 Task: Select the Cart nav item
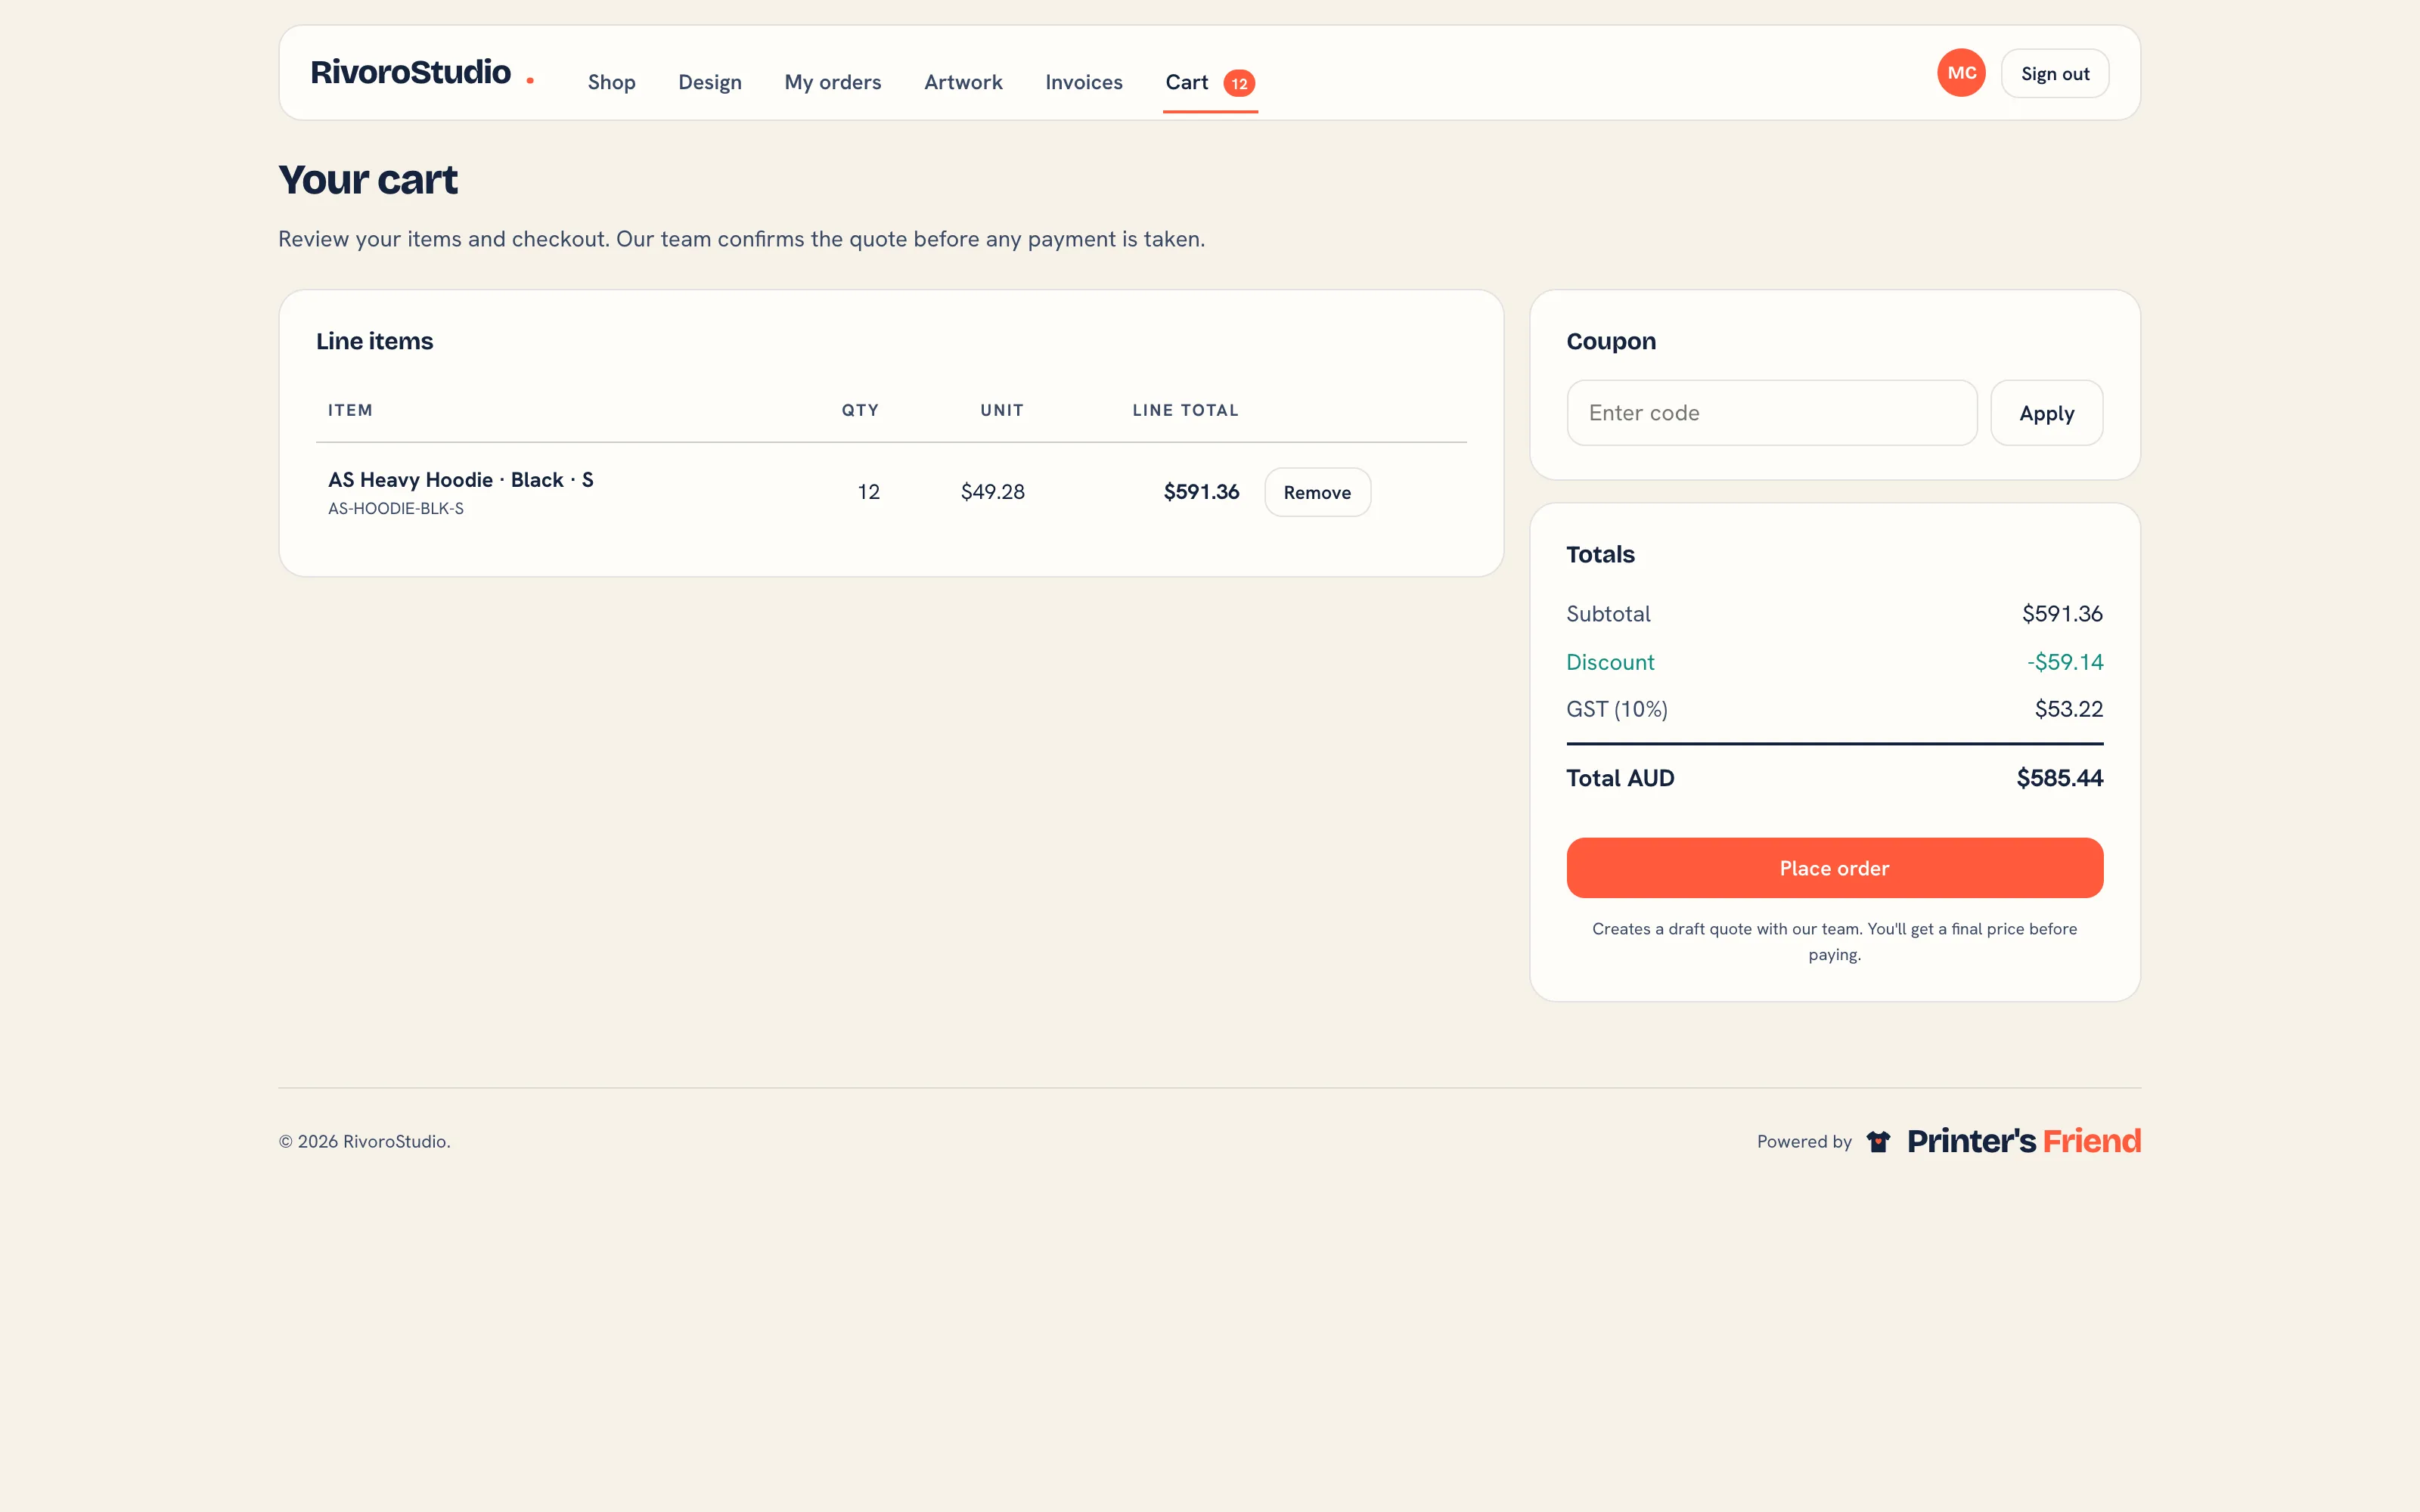pyautogui.click(x=1210, y=82)
